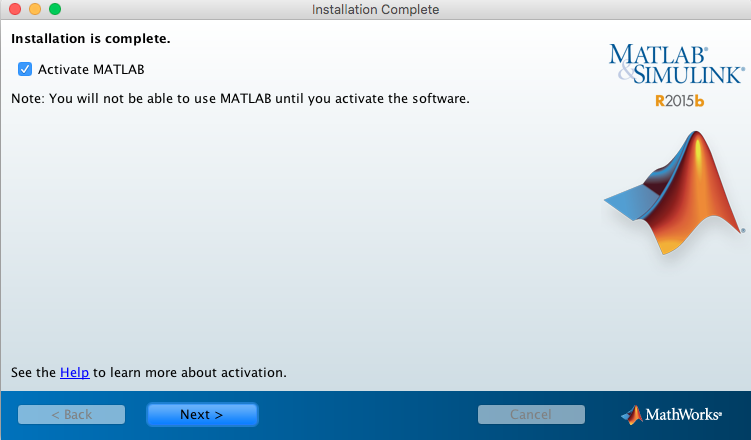Viewport: 751px width, 440px height.
Task: Click the grayed-out Cancel button
Action: click(531, 414)
